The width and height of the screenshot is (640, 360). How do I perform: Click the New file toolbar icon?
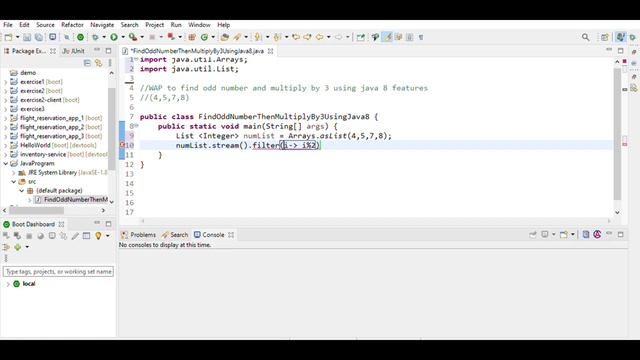pyautogui.click(x=9, y=37)
